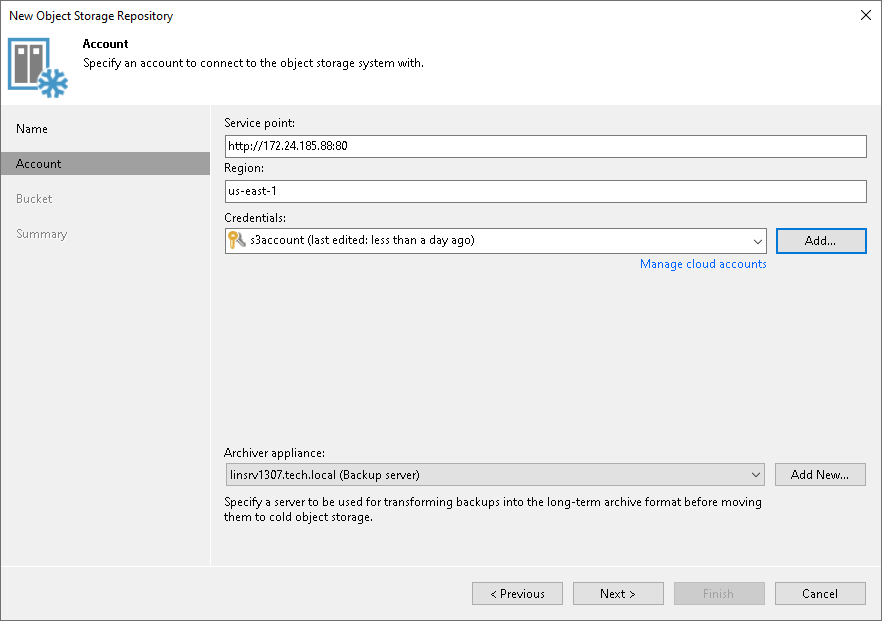Proceed with the Next button

pos(618,593)
